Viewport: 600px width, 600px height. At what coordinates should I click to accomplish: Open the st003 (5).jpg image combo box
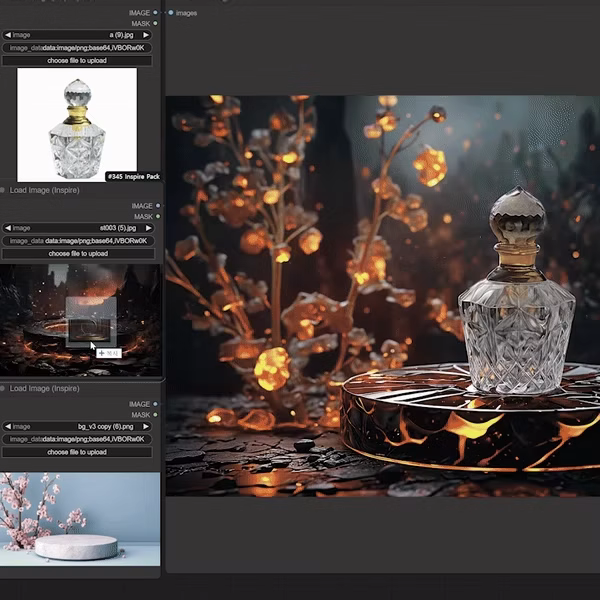(78, 228)
